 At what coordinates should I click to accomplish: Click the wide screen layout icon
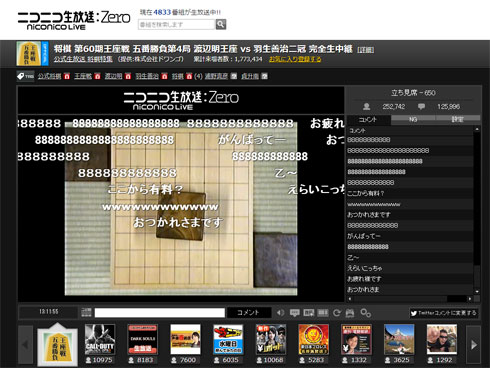323,313
